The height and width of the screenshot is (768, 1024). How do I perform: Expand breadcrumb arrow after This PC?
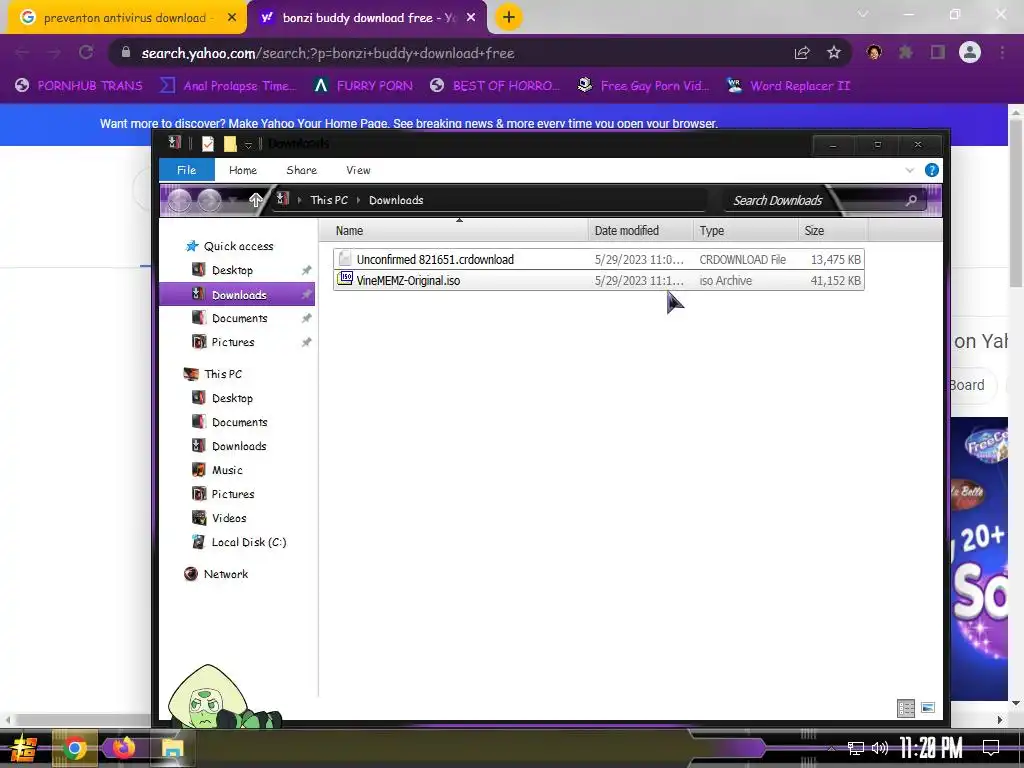pos(359,200)
